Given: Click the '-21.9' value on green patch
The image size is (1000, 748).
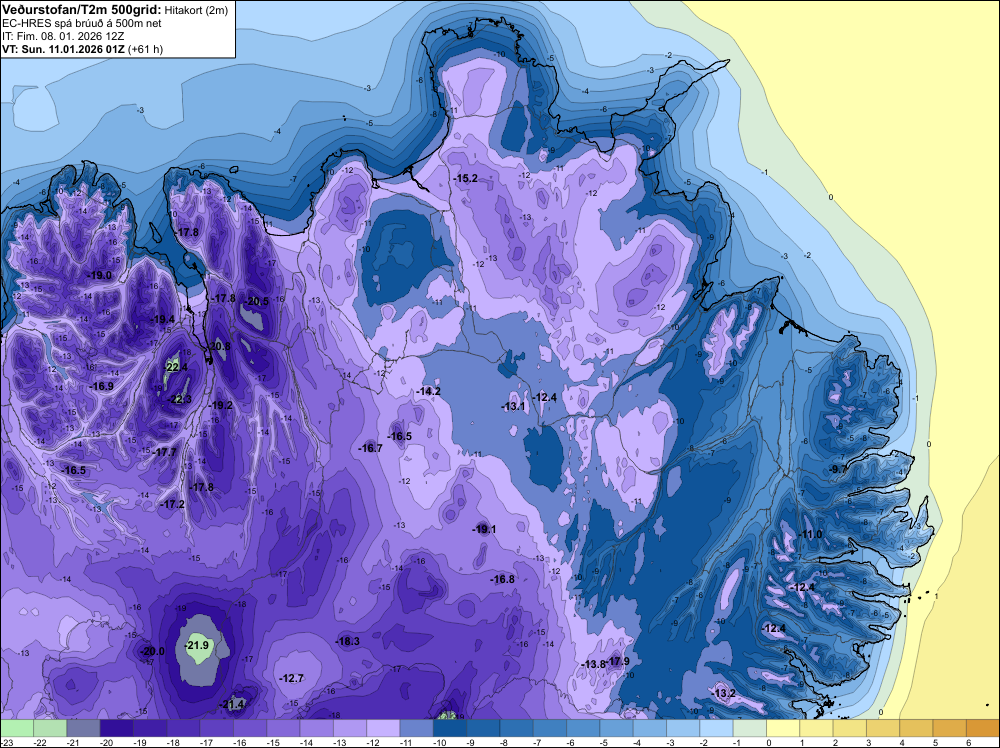Looking at the screenshot, I should tap(198, 646).
